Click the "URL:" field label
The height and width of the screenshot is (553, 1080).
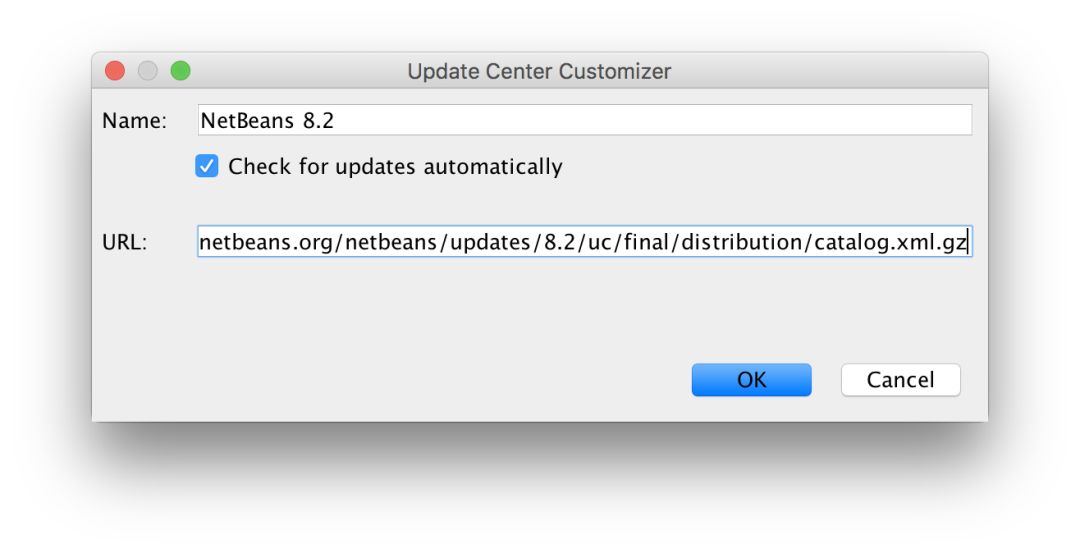tap(124, 243)
